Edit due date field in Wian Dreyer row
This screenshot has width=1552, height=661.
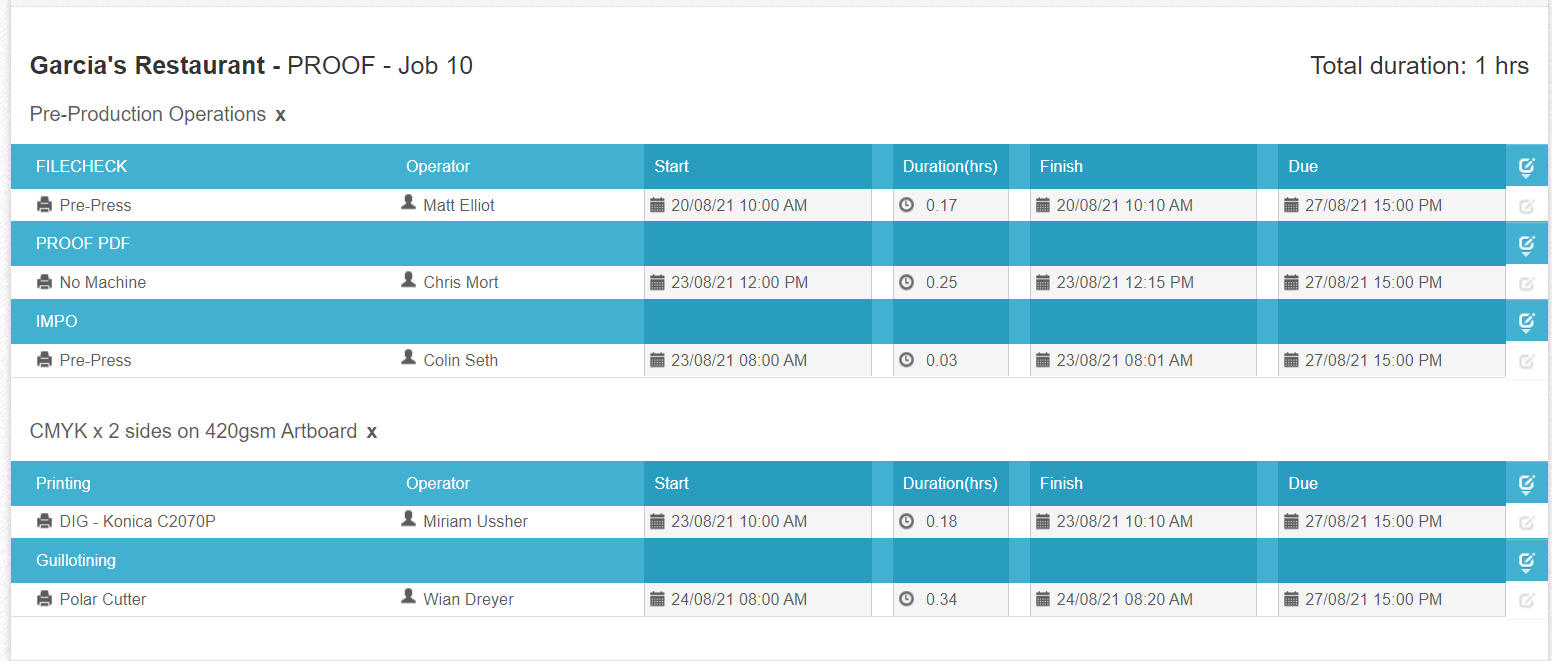pos(1392,599)
